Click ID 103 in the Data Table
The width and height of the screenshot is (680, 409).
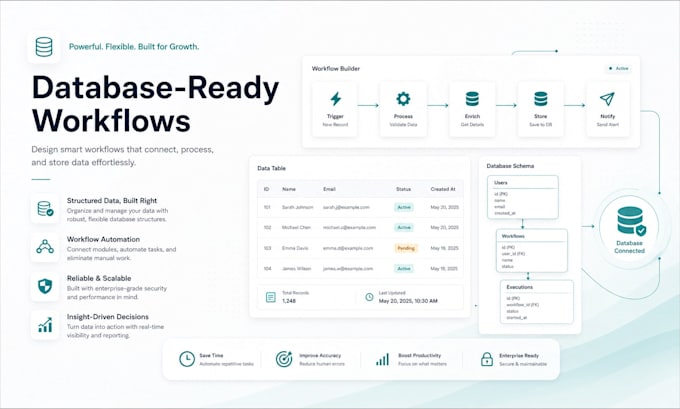pyautogui.click(x=267, y=248)
